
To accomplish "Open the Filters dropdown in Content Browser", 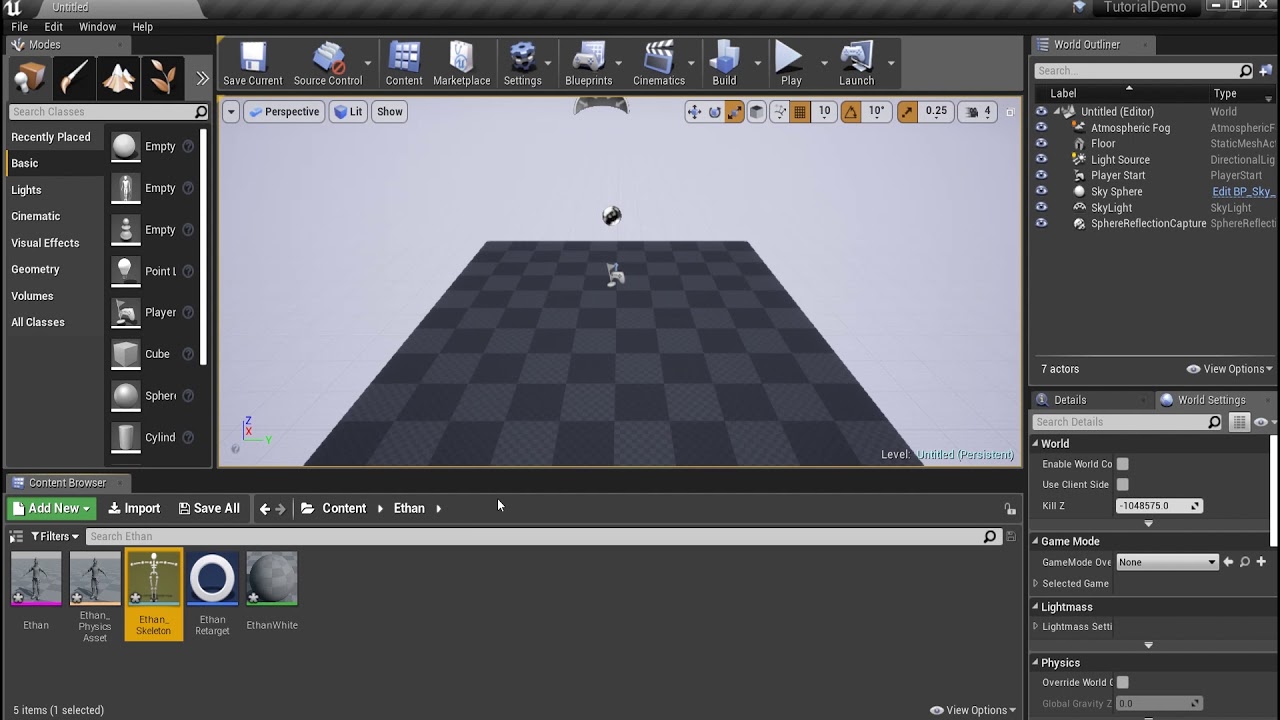I will click(x=54, y=537).
